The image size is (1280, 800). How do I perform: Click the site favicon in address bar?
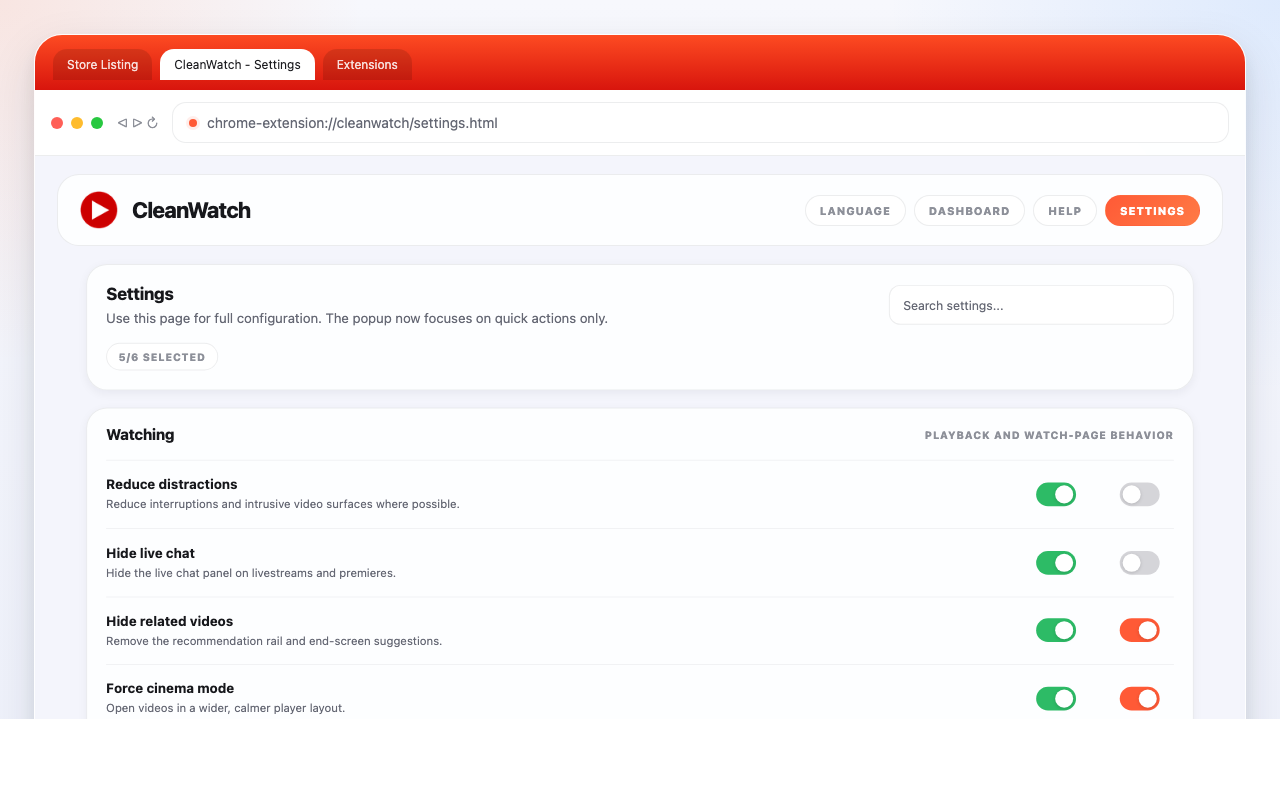click(x=193, y=123)
